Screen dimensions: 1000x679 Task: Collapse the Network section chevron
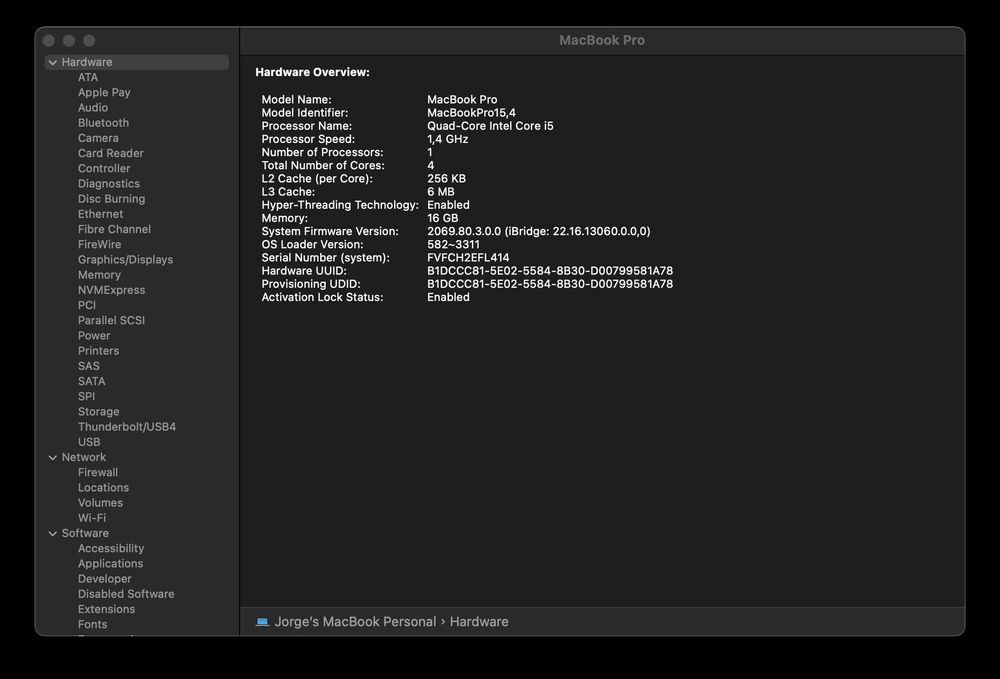tap(53, 458)
